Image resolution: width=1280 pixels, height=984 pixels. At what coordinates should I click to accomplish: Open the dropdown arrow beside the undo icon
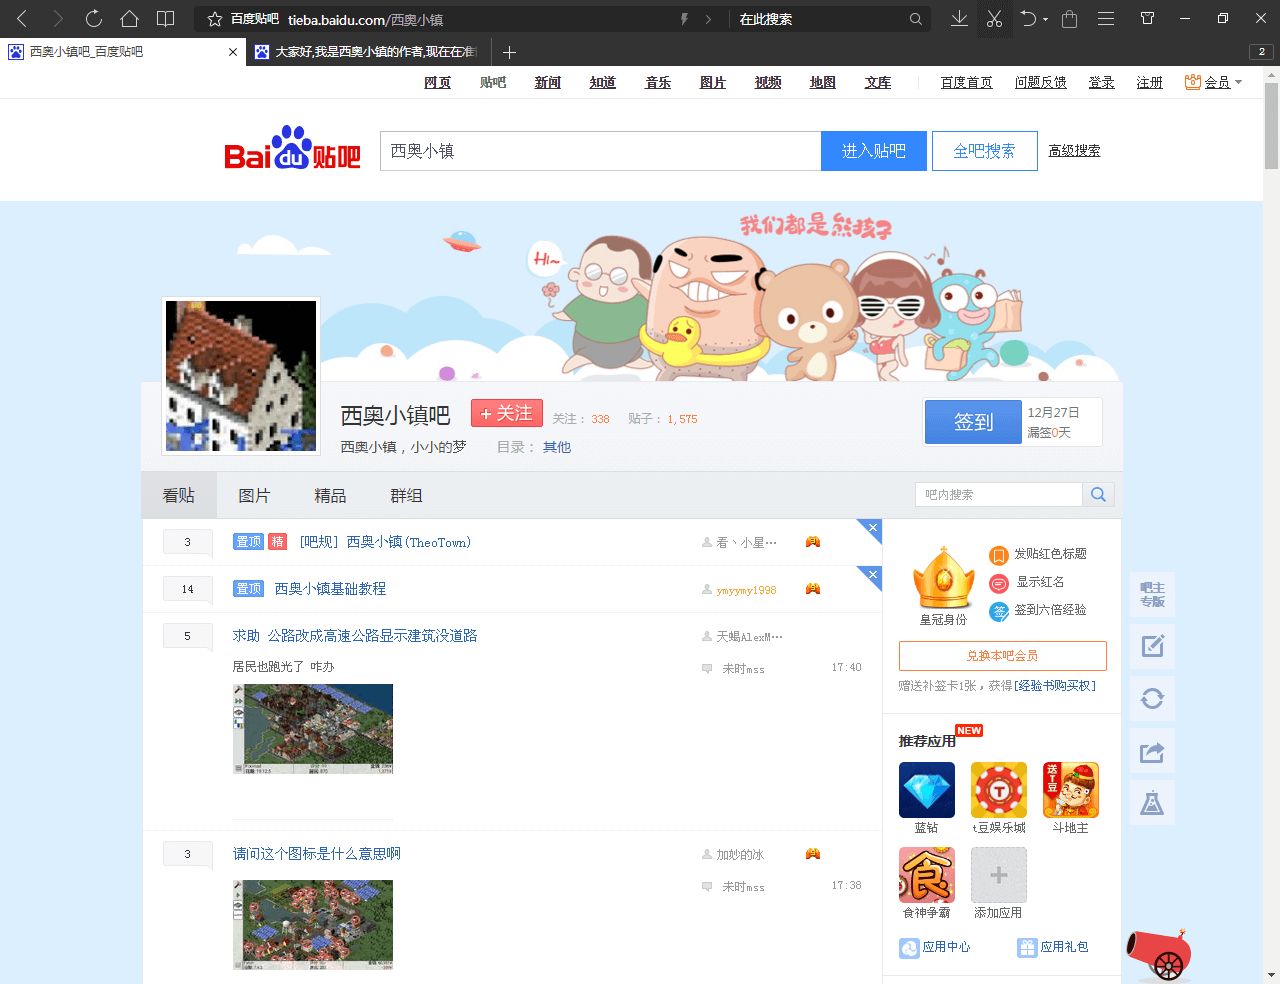(x=1046, y=19)
